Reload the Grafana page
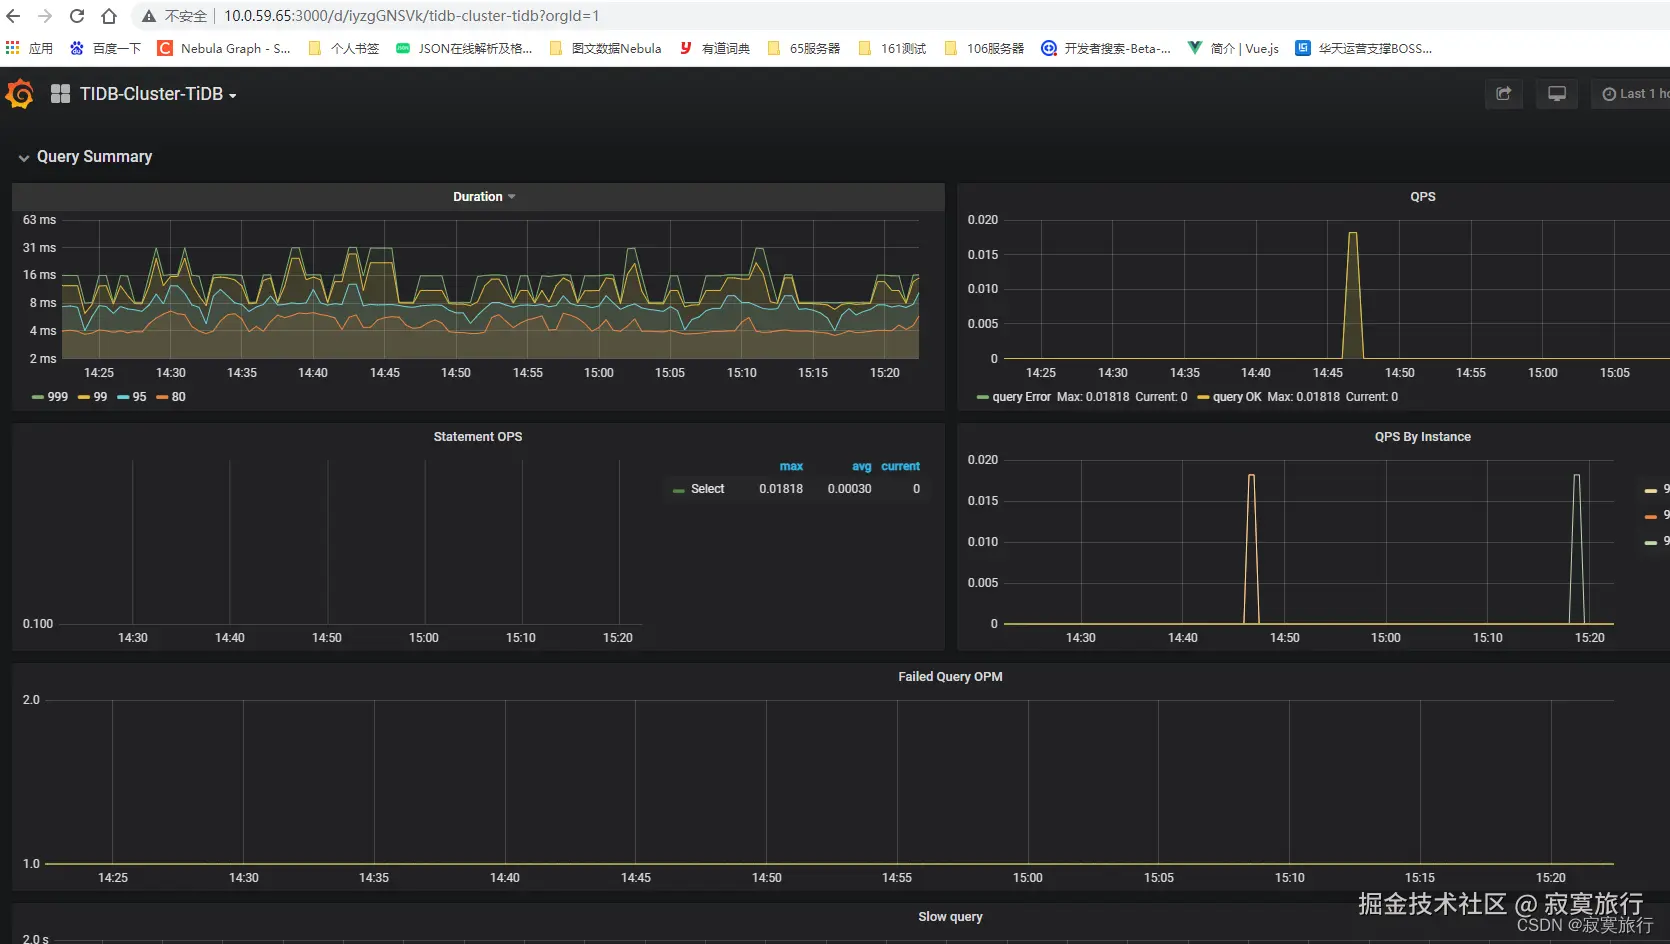Image resolution: width=1670 pixels, height=944 pixels. [x=77, y=16]
